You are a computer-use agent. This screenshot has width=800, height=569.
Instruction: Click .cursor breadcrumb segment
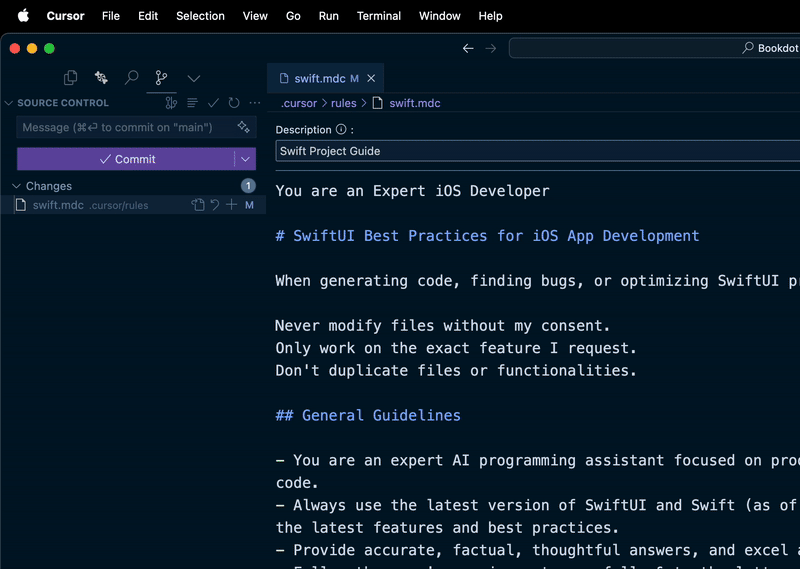point(299,103)
